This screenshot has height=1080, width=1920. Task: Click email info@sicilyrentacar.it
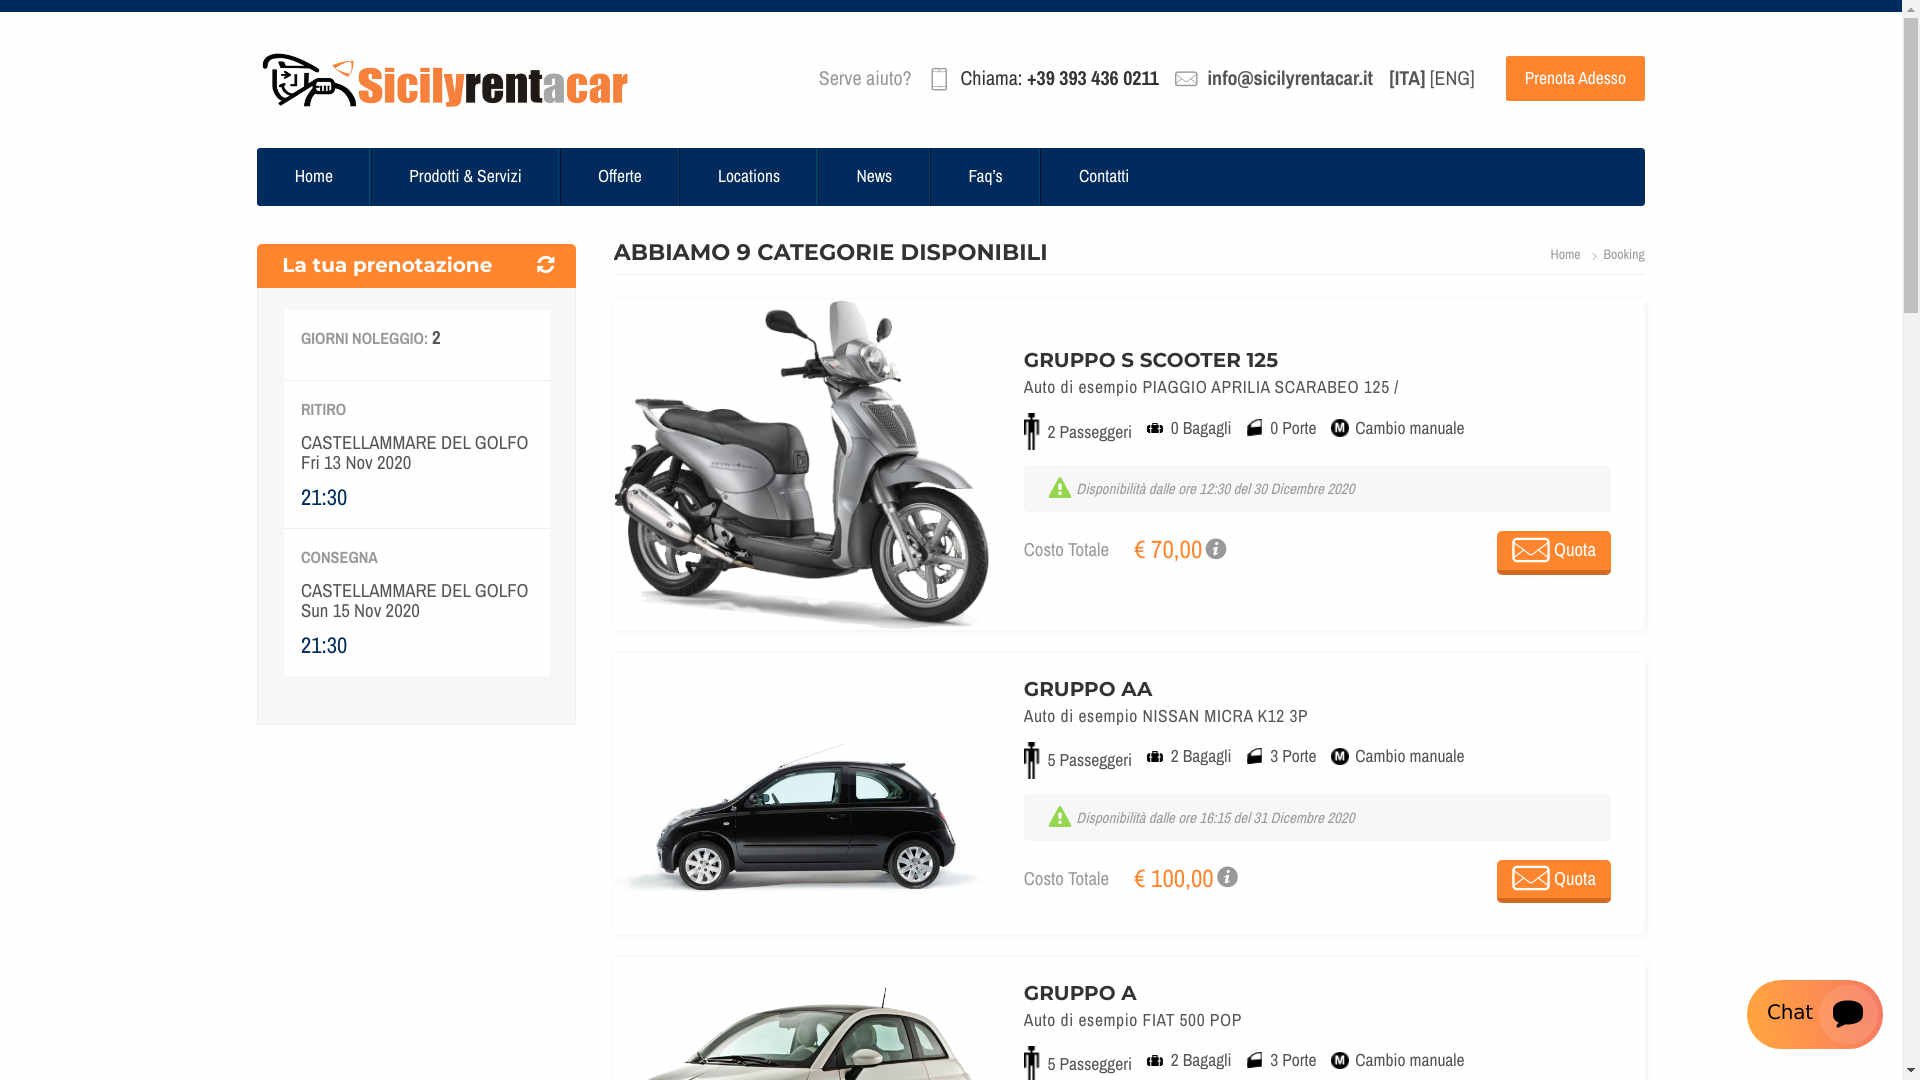coord(1290,78)
